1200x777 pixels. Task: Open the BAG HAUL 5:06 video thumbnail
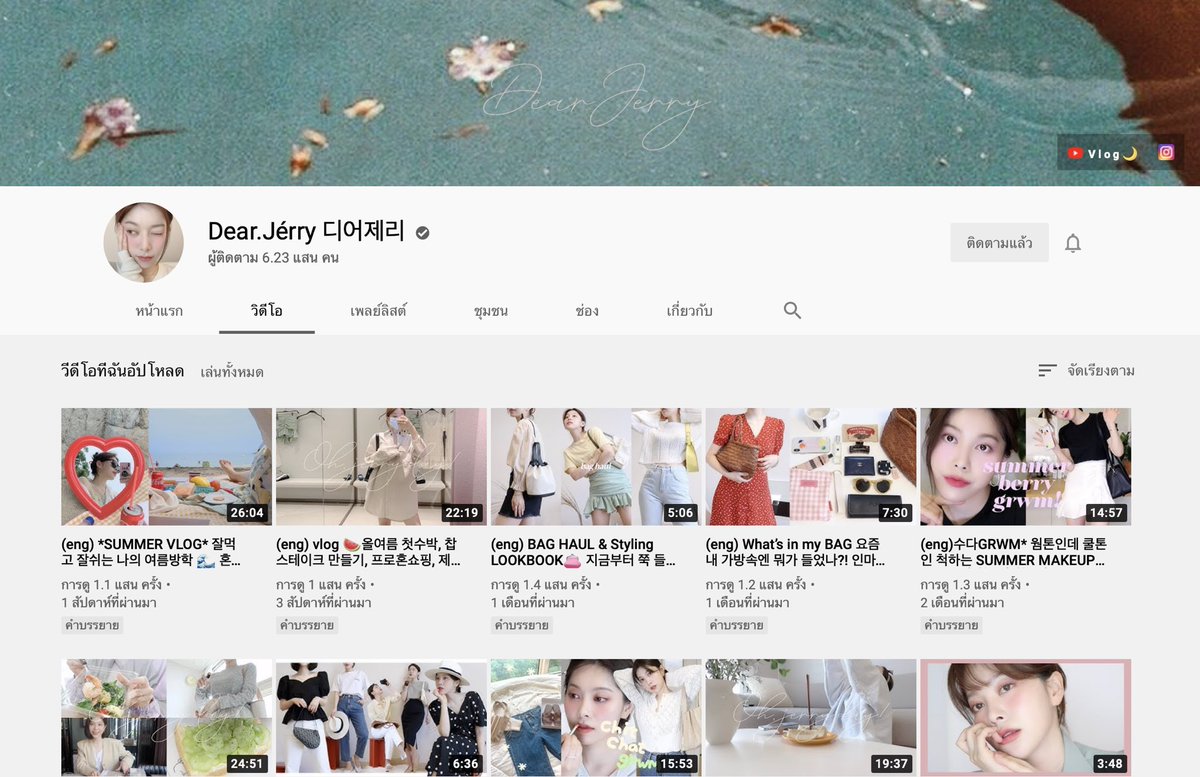pyautogui.click(x=596, y=467)
